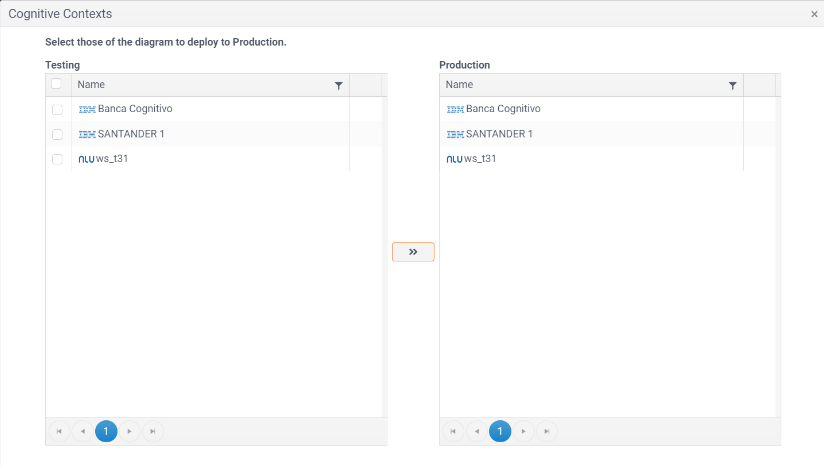Go to next page in Production grid

pyautogui.click(x=523, y=431)
